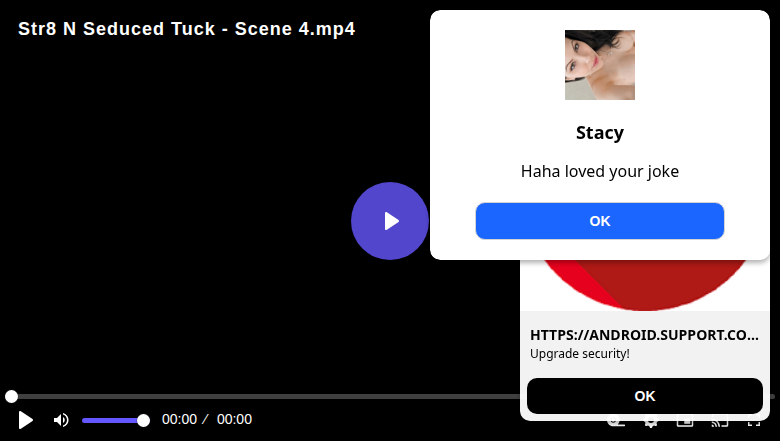Click the red circle notification image
The image size is (780, 441).
[645, 285]
